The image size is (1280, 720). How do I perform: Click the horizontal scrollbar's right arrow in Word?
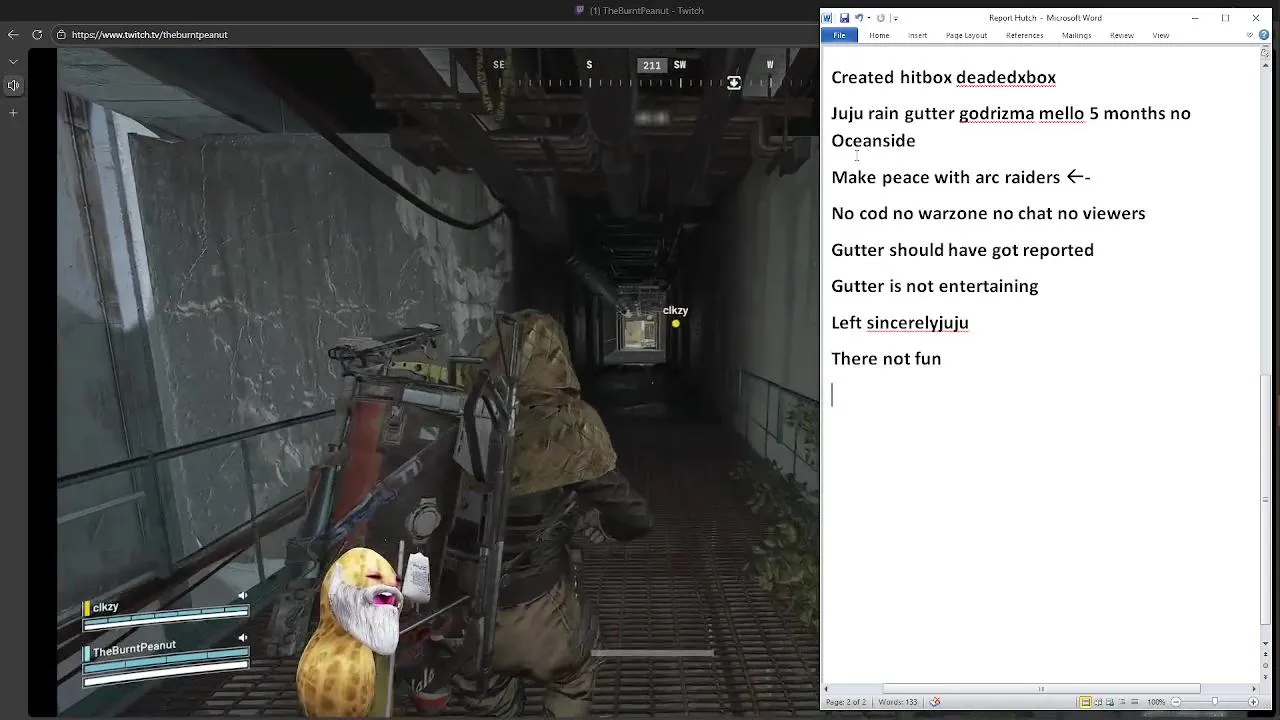click(x=1254, y=688)
